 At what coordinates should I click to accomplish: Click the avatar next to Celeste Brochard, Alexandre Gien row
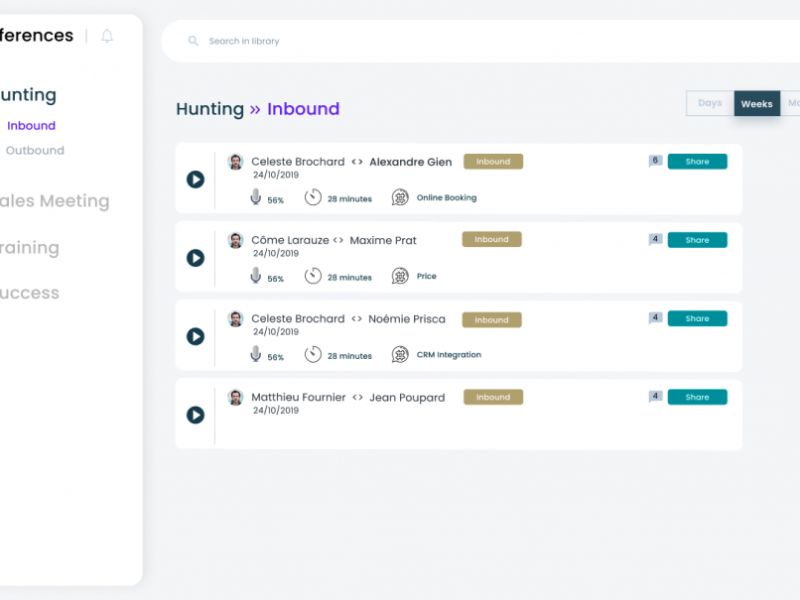click(235, 162)
